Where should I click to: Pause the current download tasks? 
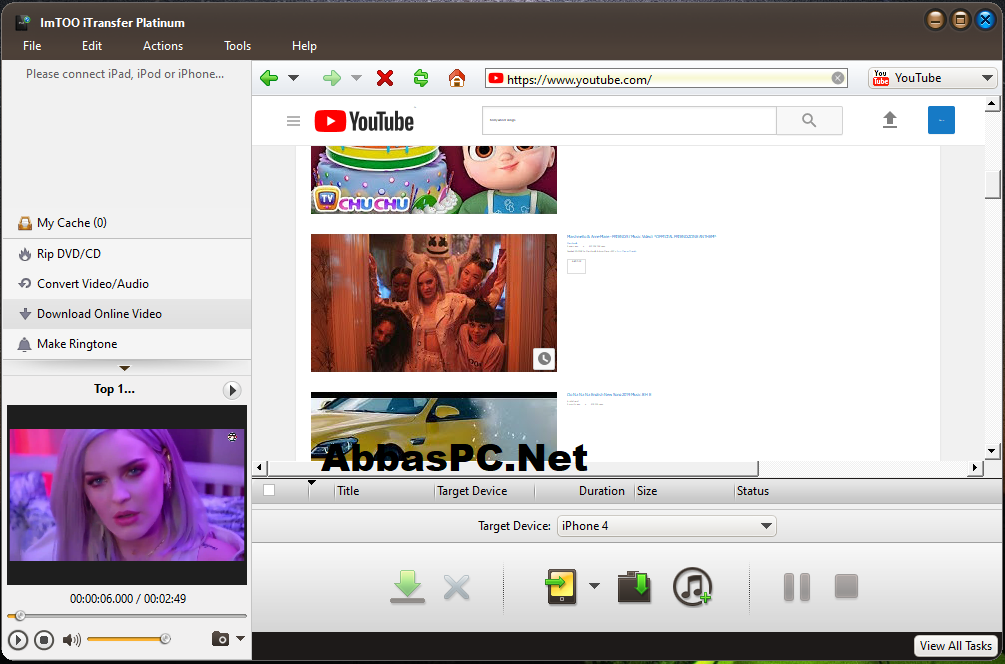[797, 587]
